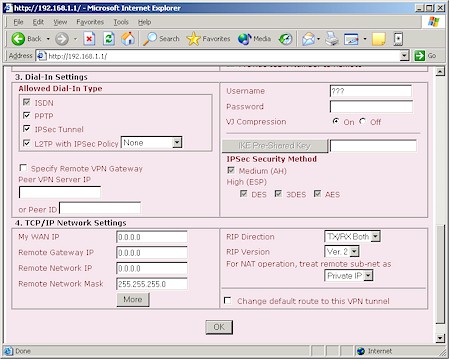The height and width of the screenshot is (360, 450).
Task: Open the Tools menu
Action: (x=121, y=22)
